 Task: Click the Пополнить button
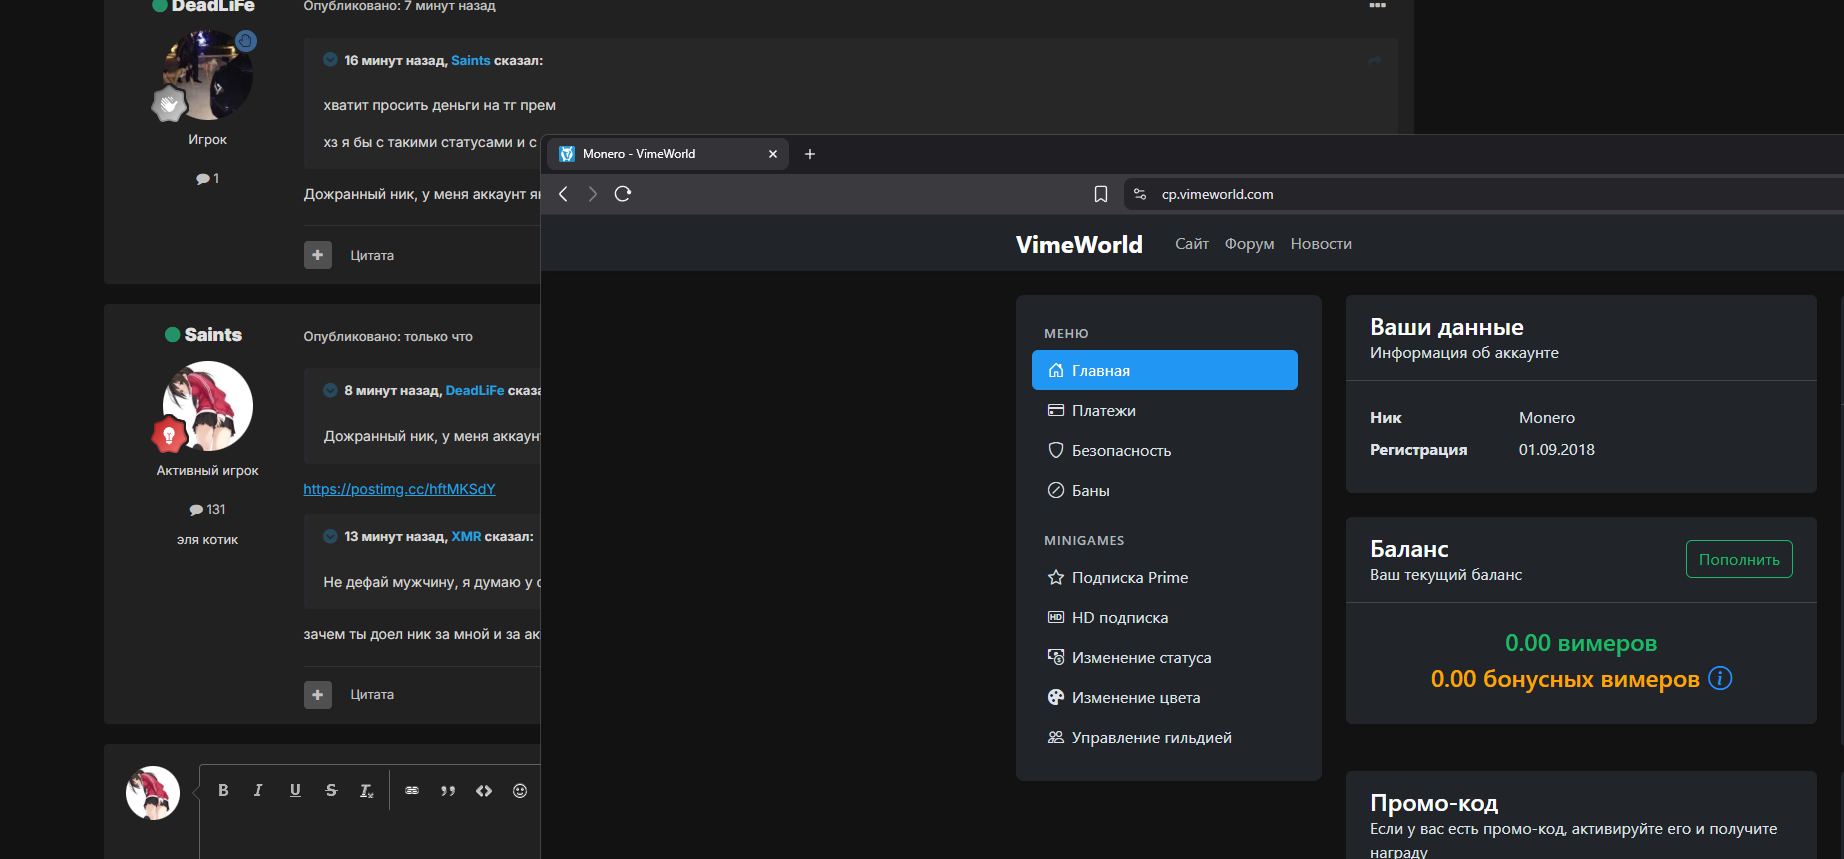1739,559
